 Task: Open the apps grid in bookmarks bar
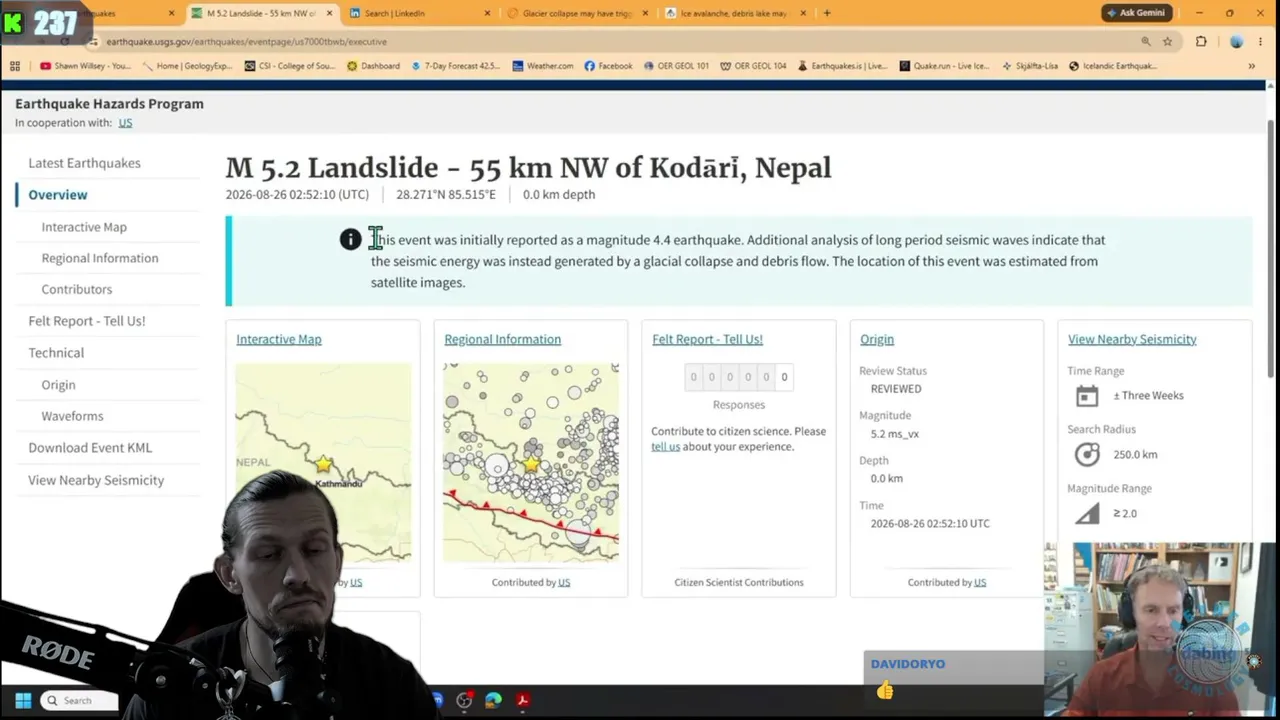pyautogui.click(x=15, y=66)
